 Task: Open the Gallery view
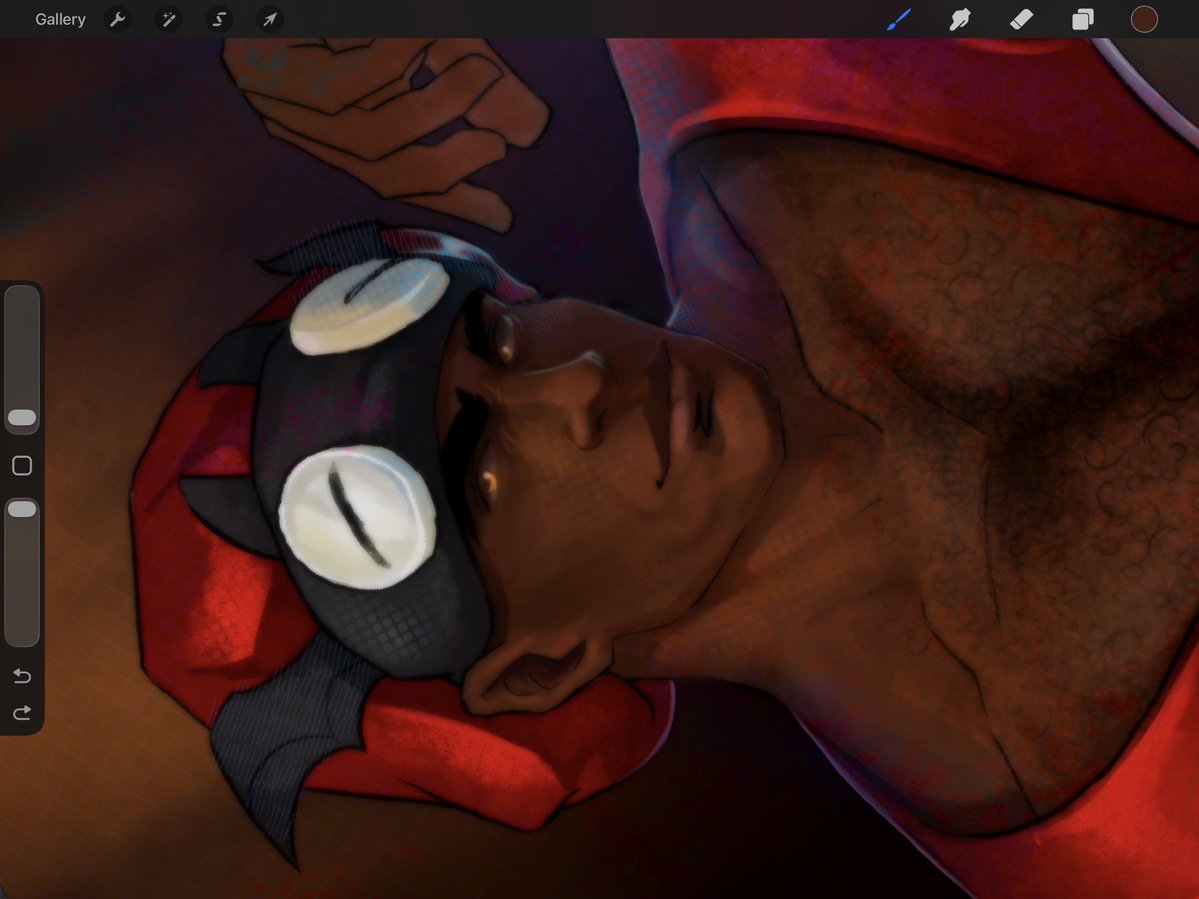tap(60, 19)
